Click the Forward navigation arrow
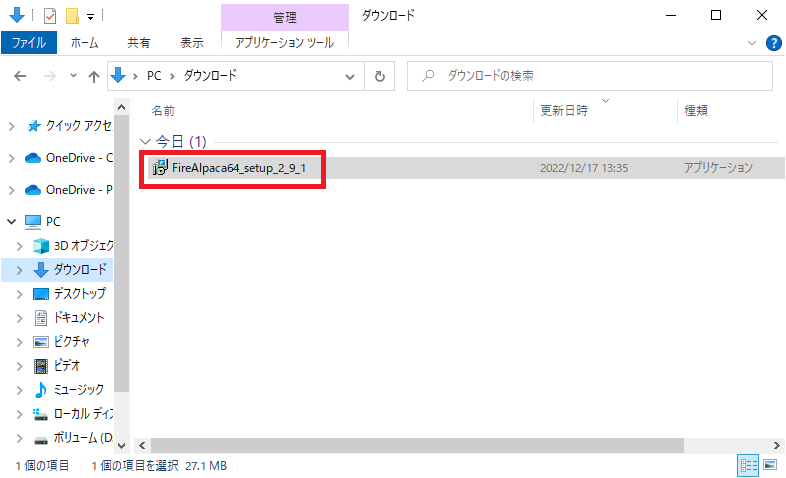The image size is (786, 478). click(x=50, y=76)
